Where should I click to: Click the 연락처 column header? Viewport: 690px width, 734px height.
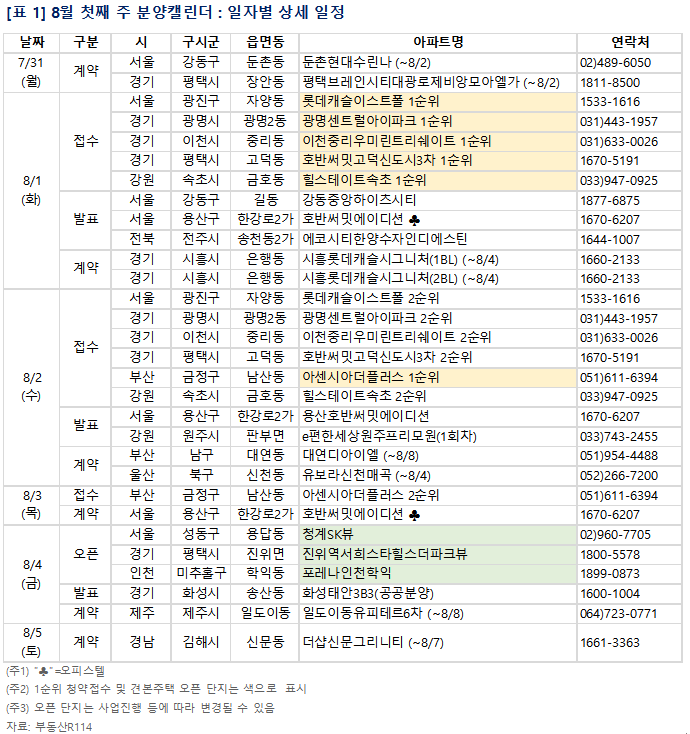tap(629, 42)
